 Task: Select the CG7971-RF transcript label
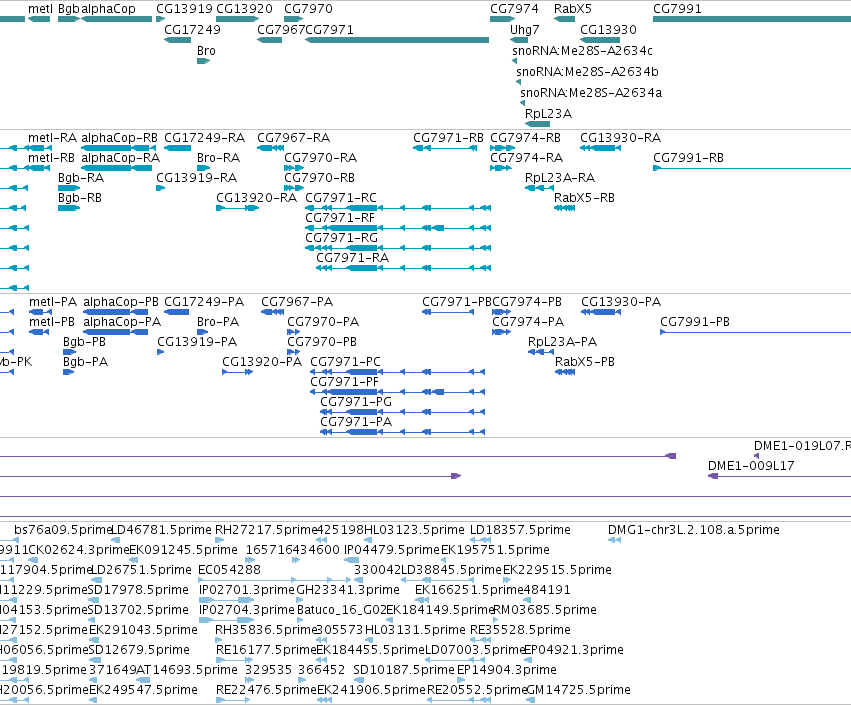tap(340, 218)
